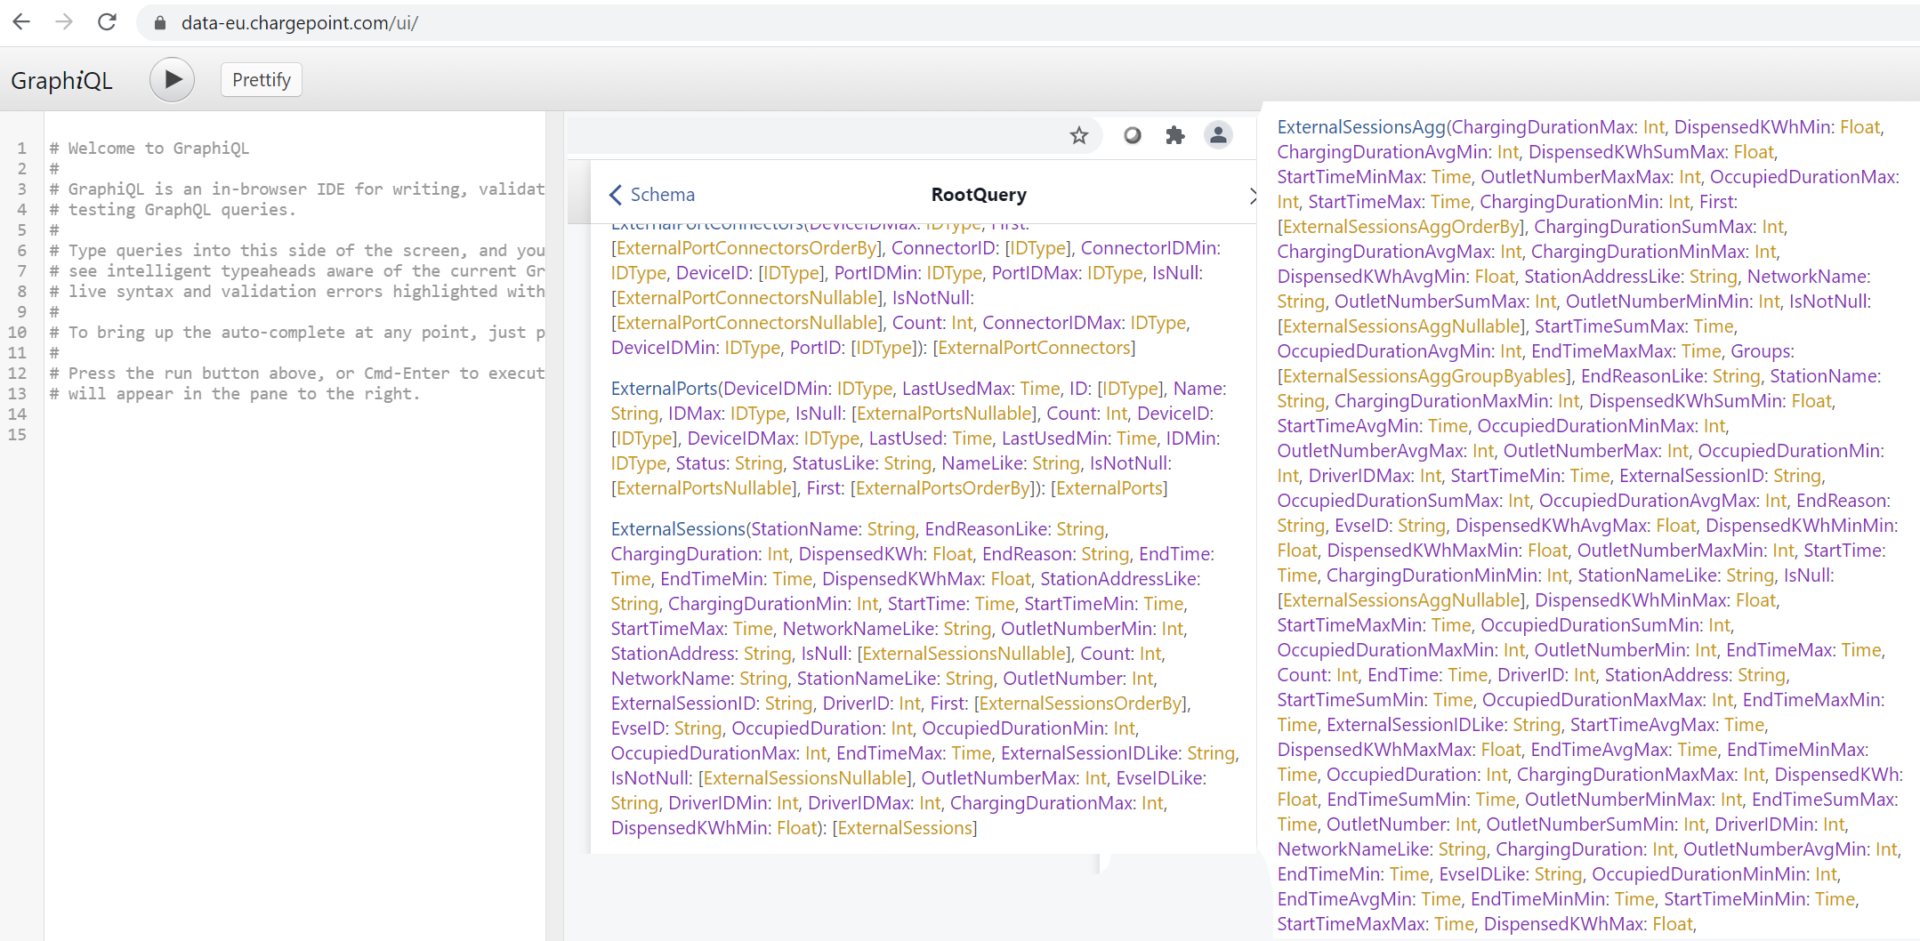Click the StatusLike argument in ExternalPorts
Screen dimensions: 1920x941
pyautogui.click(x=834, y=463)
